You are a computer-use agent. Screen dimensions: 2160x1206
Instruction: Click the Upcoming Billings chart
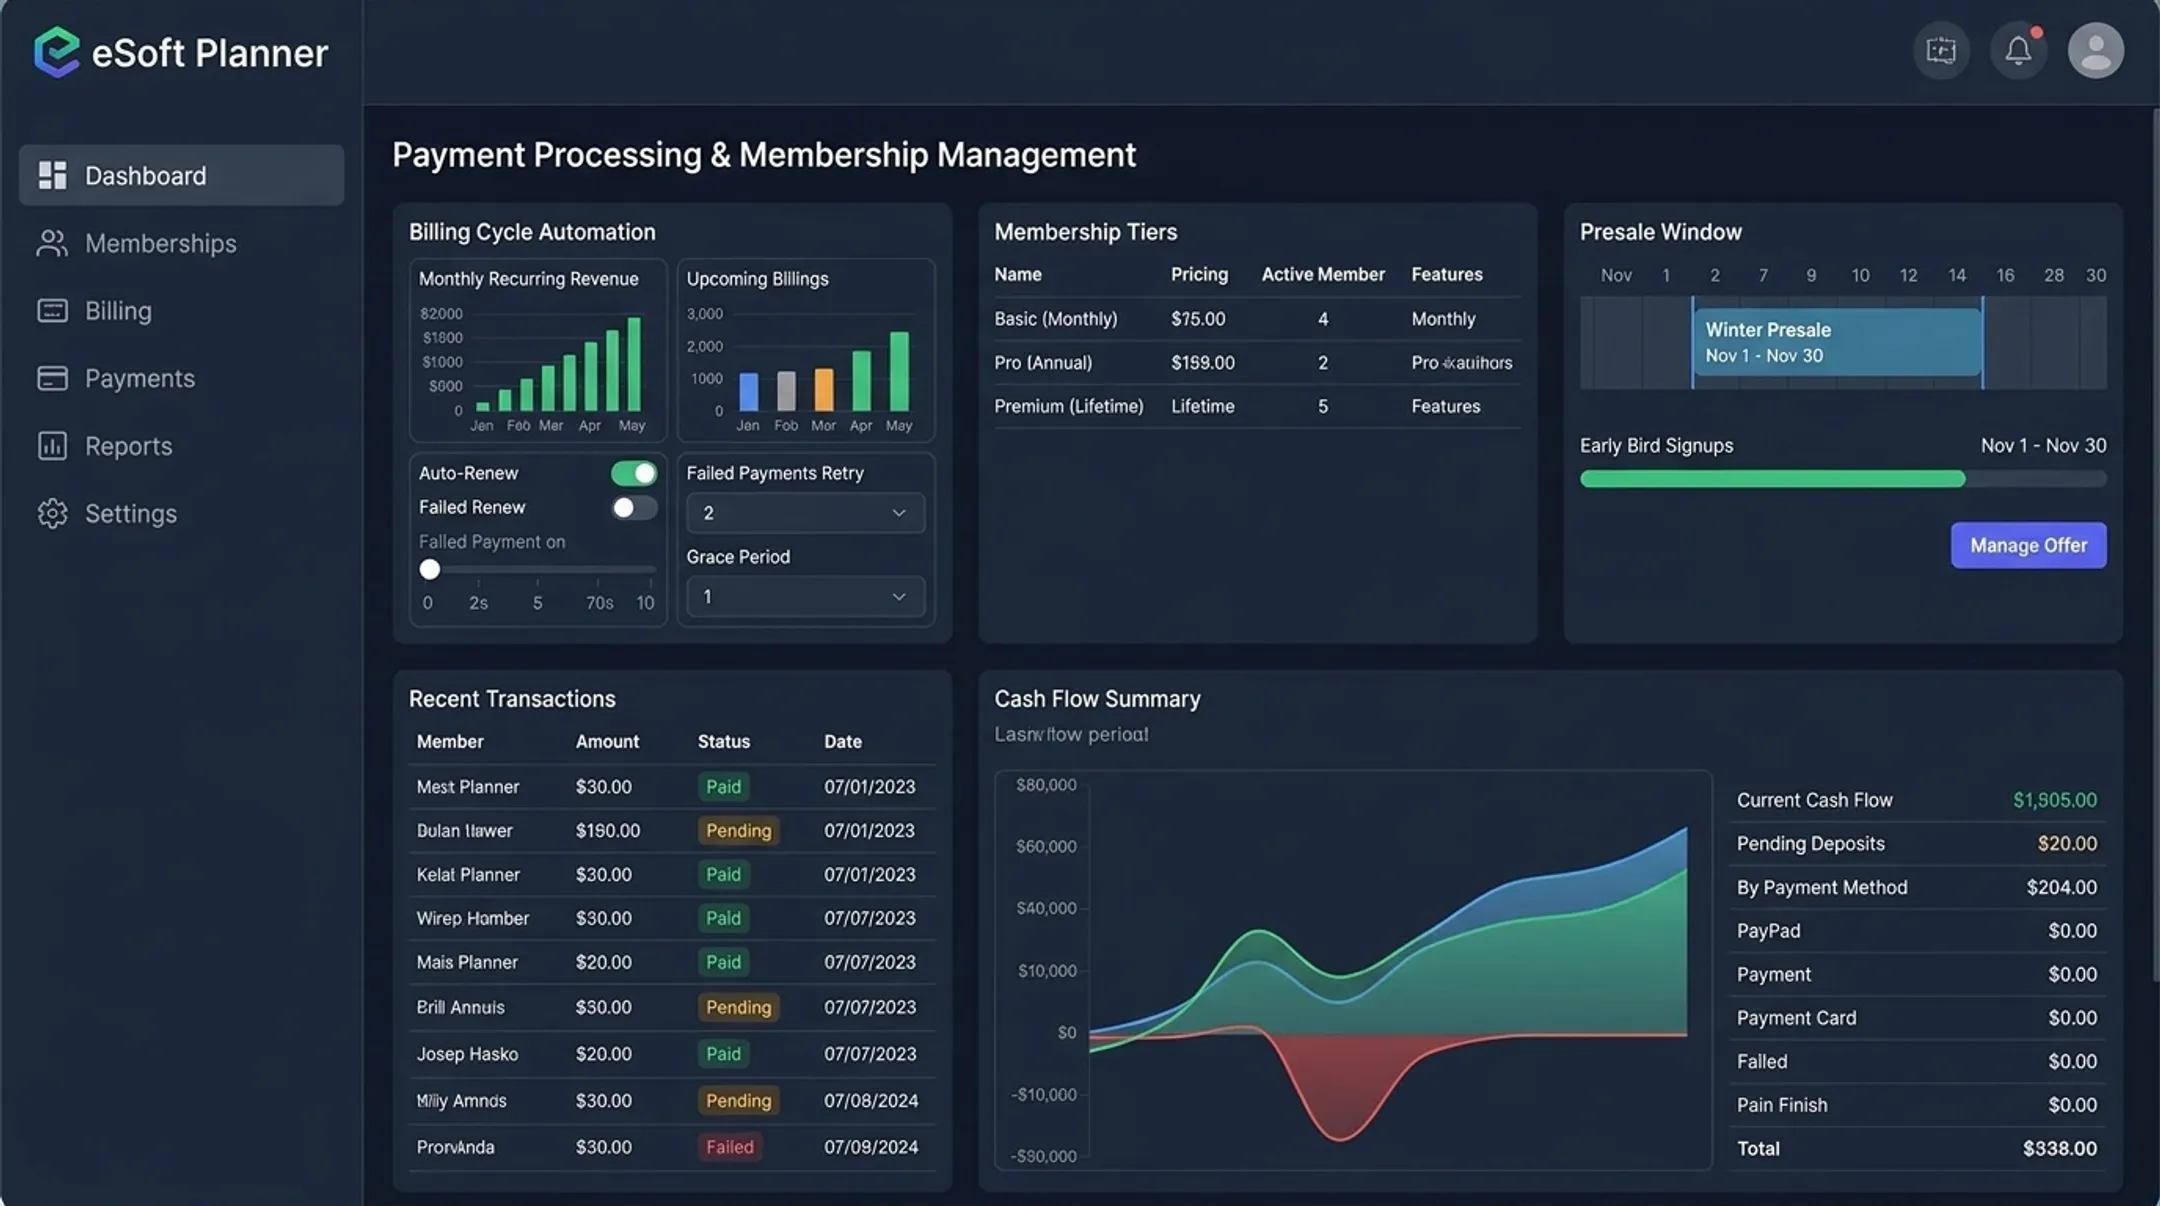(806, 350)
